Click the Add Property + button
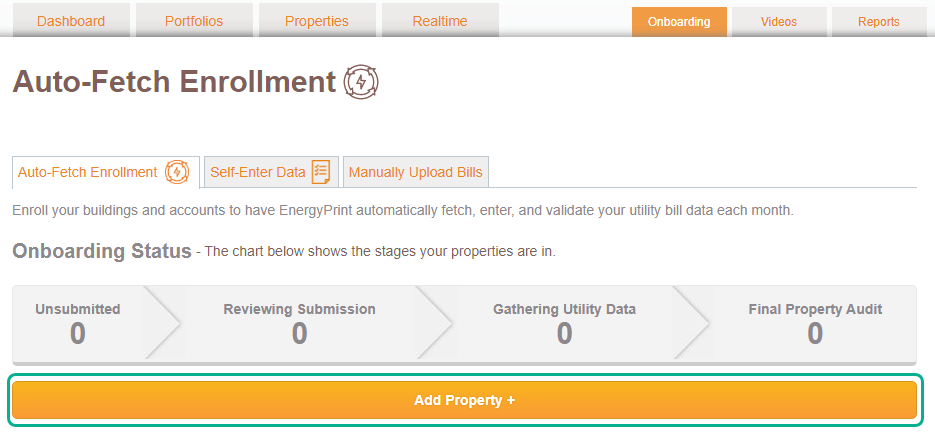This screenshot has height=446, width=935. click(x=465, y=400)
